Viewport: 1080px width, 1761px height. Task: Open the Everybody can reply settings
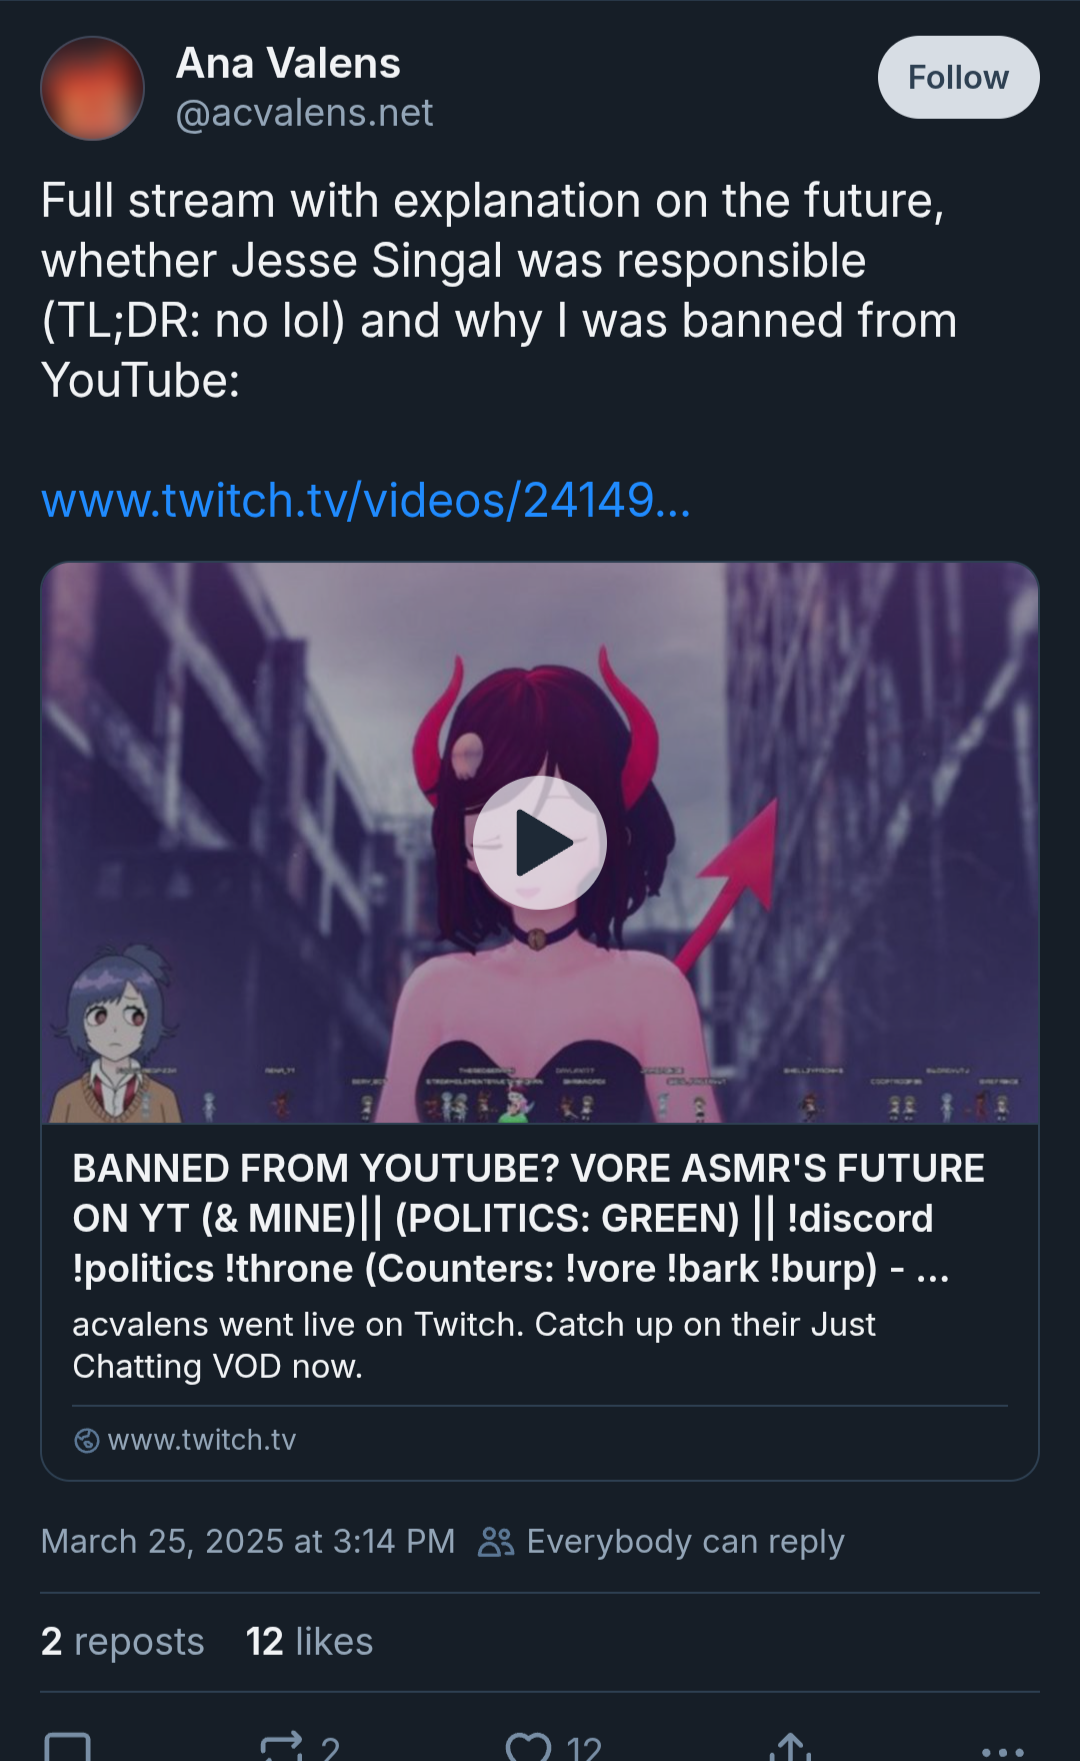685,1541
